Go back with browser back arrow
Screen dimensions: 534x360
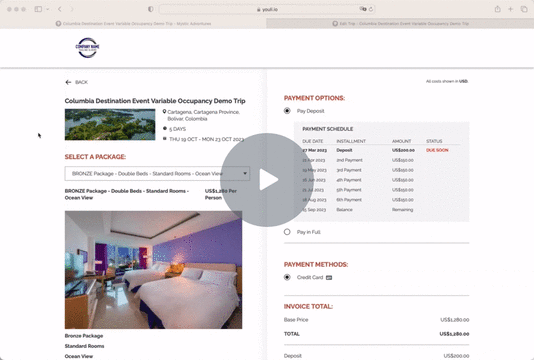[x=60, y=9]
